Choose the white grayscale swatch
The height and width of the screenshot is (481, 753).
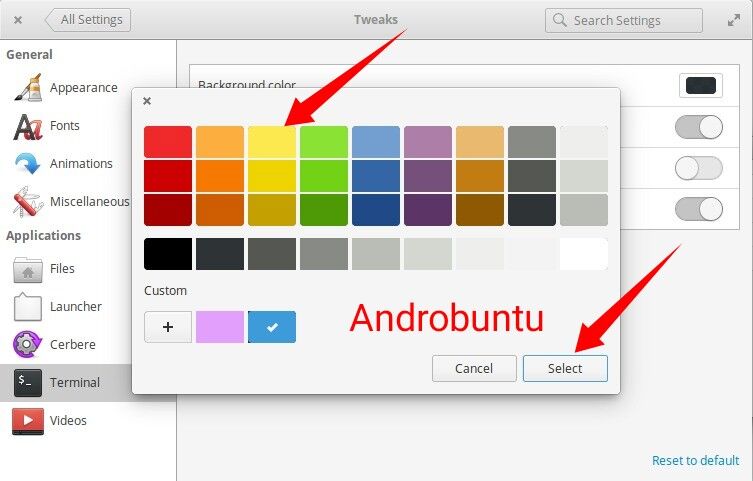pos(584,254)
